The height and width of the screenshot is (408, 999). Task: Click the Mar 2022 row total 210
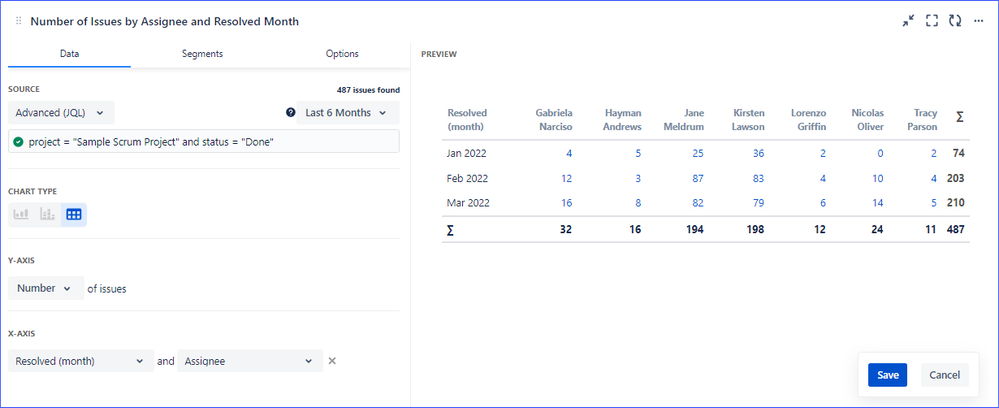956,203
